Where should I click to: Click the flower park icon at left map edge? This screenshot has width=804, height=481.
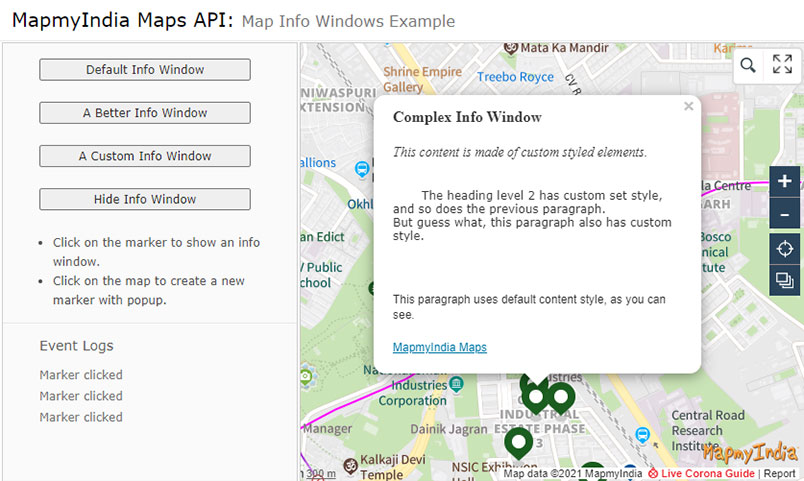pyautogui.click(x=307, y=377)
